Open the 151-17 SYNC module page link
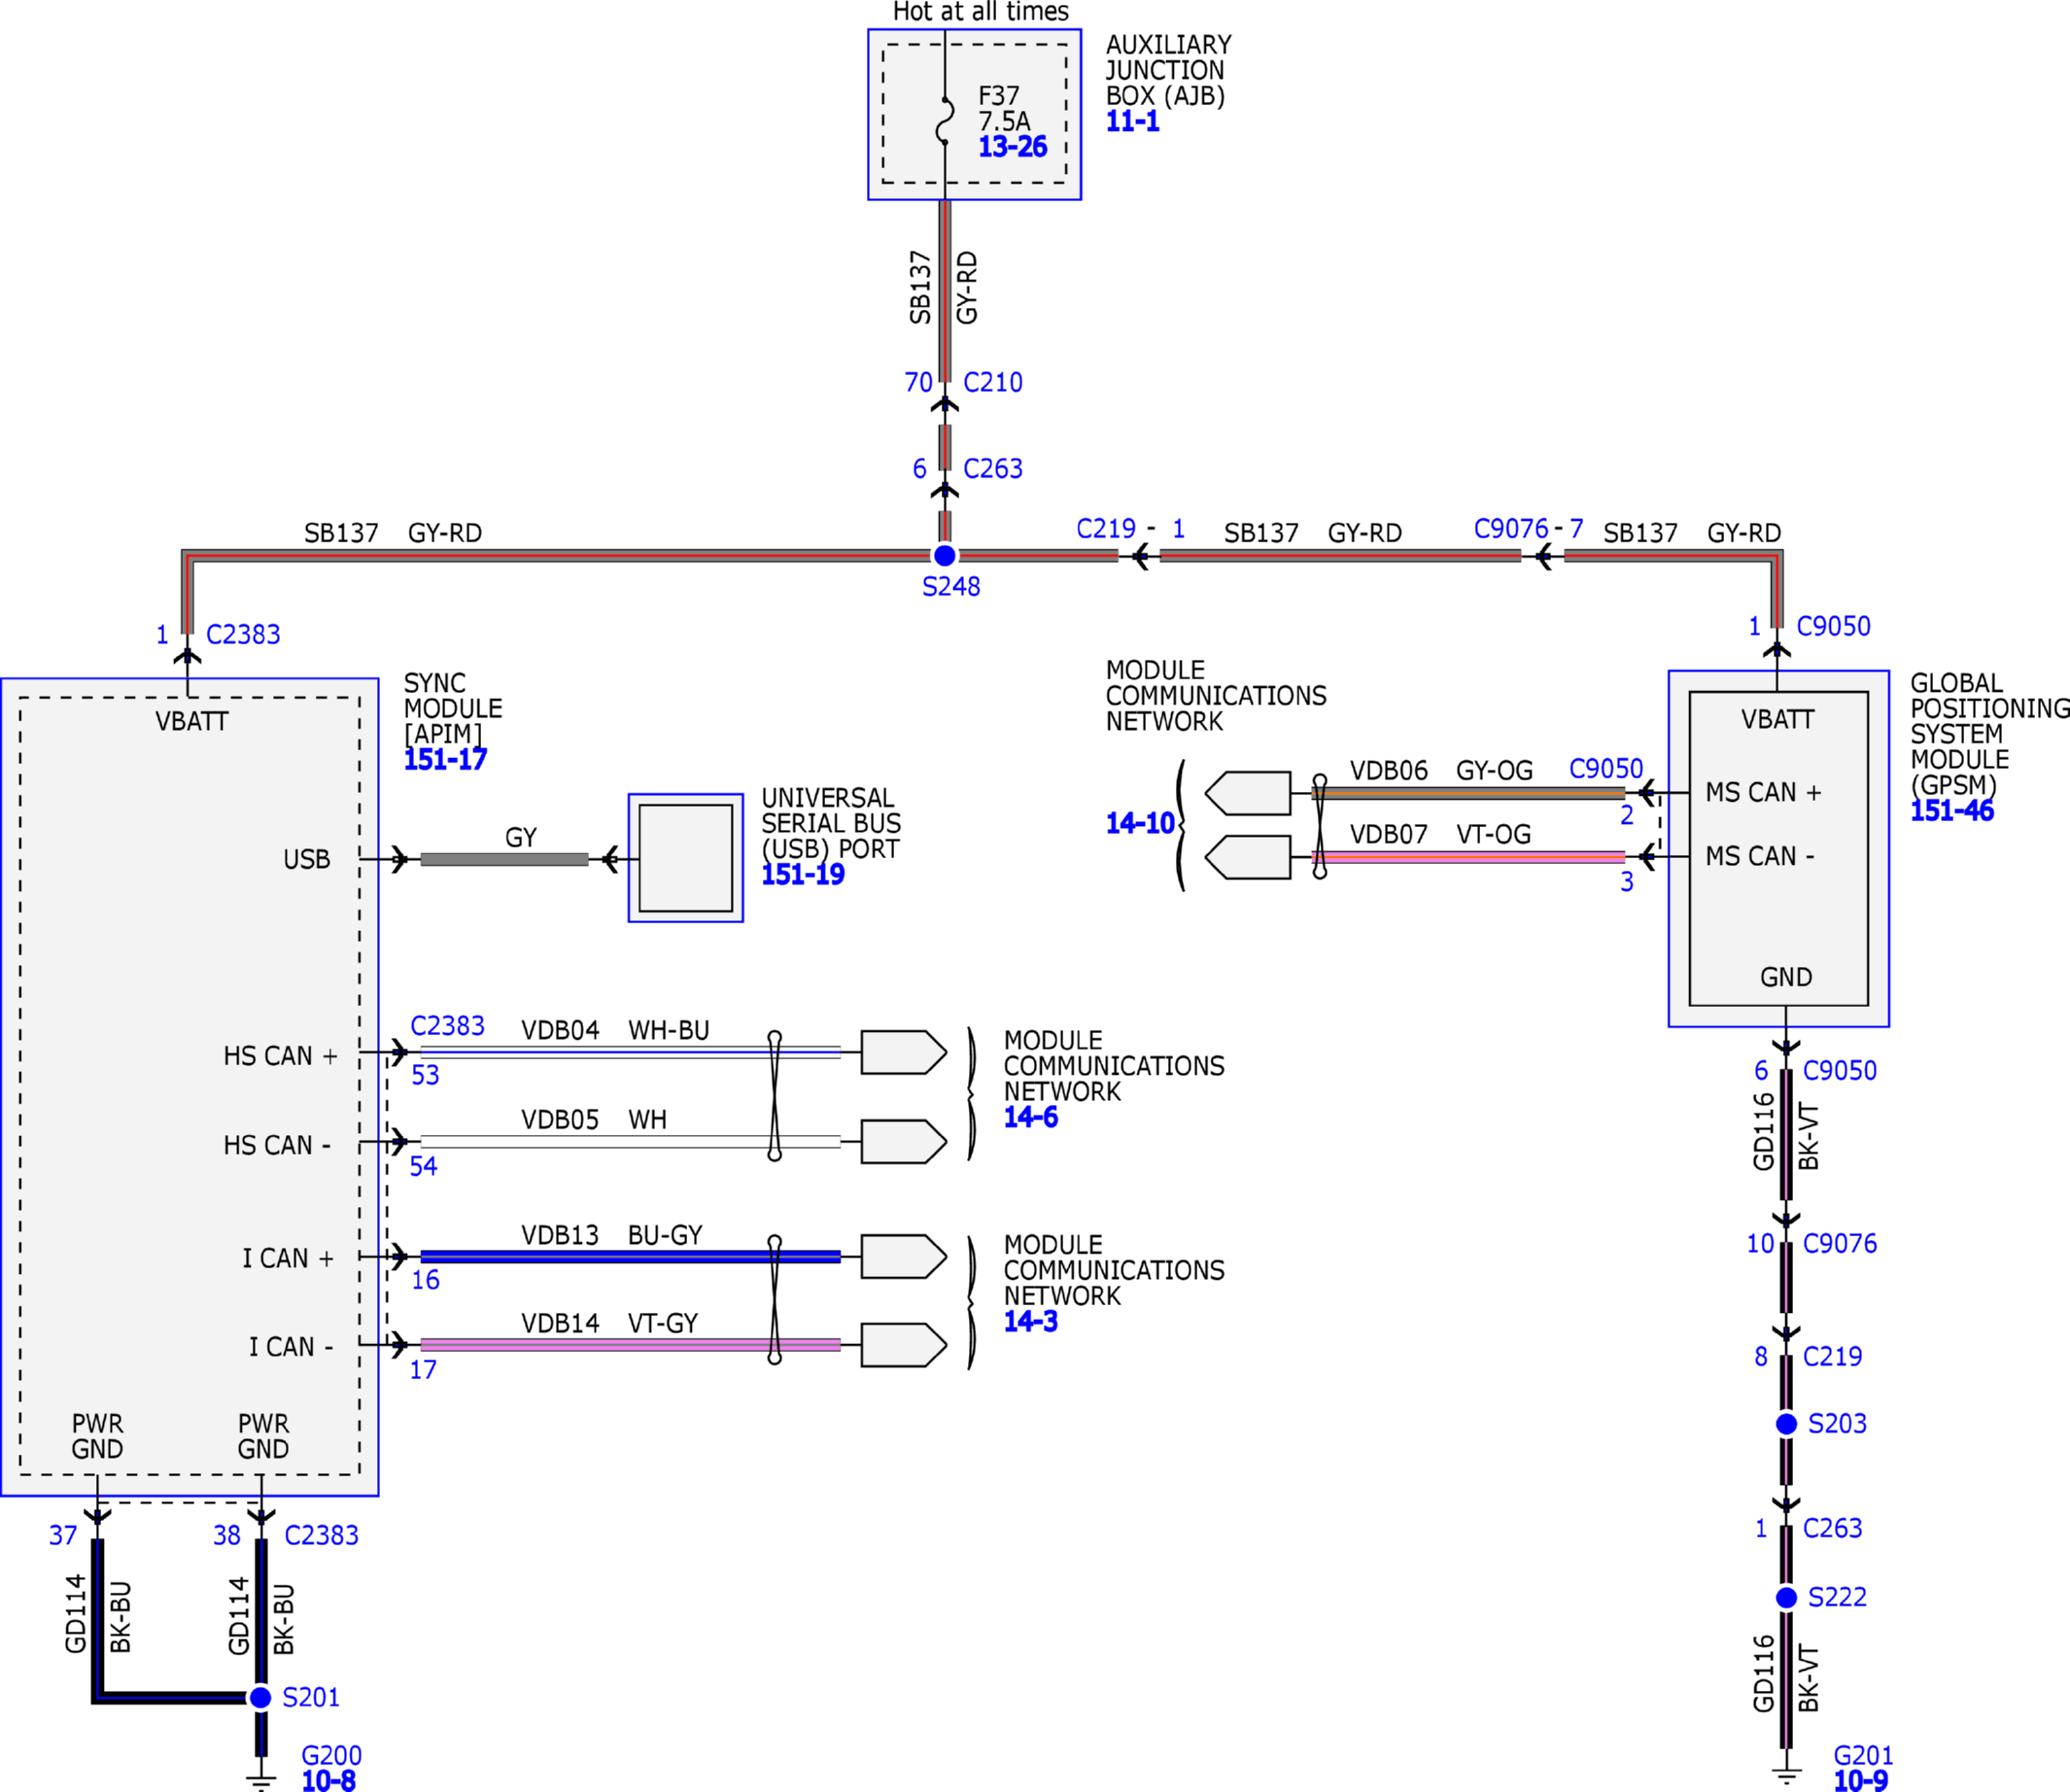This screenshot has height=1792, width=2070. point(445,760)
